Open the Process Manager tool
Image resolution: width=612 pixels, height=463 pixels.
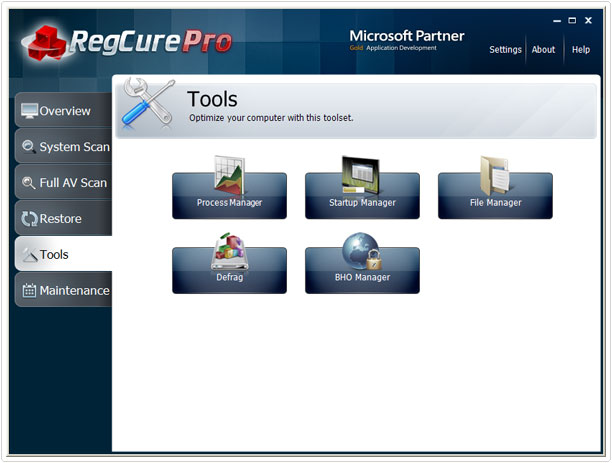229,196
